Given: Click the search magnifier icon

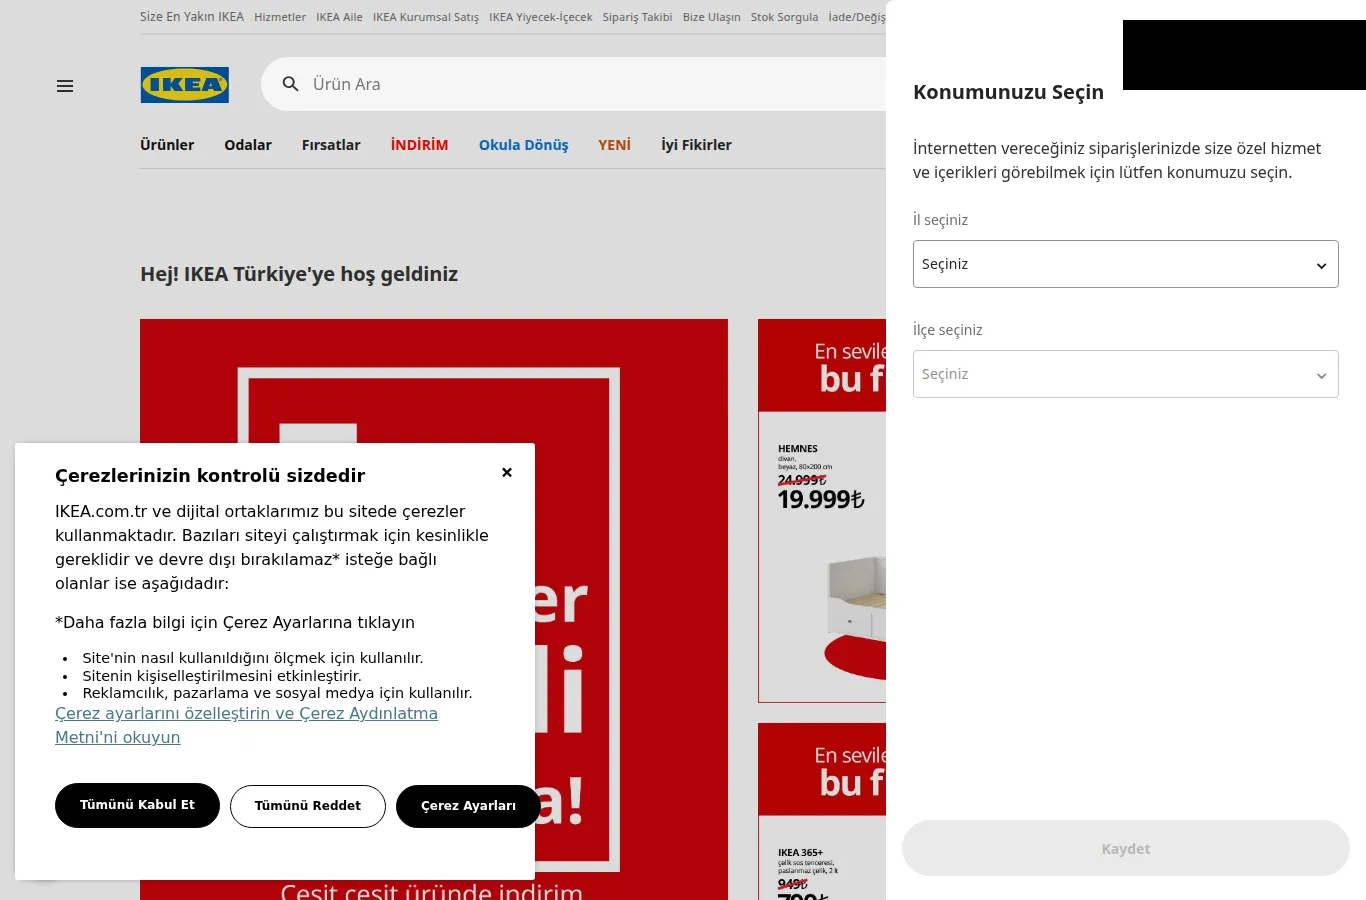Looking at the screenshot, I should coord(290,84).
